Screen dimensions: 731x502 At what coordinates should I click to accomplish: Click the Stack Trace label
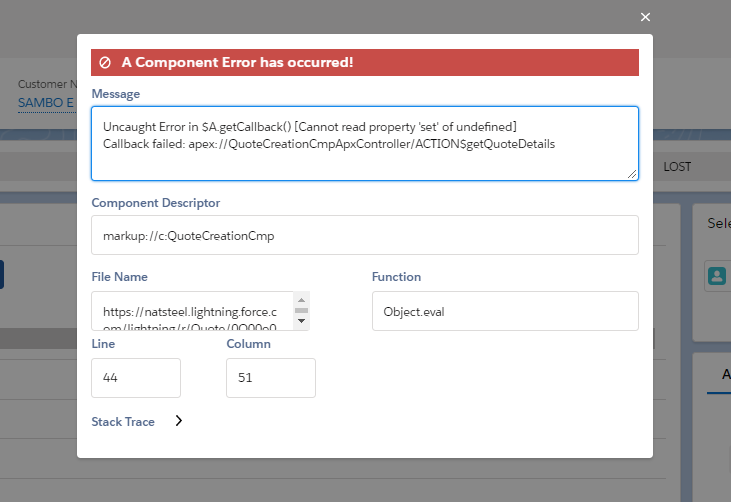(123, 422)
